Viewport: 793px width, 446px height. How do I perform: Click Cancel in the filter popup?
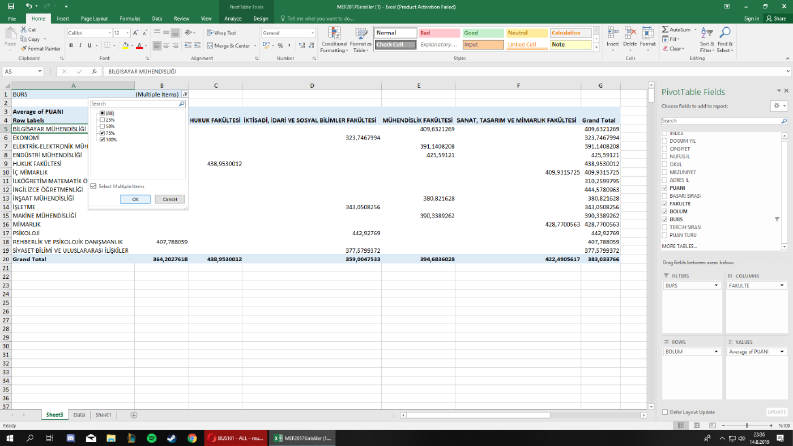tap(169, 199)
